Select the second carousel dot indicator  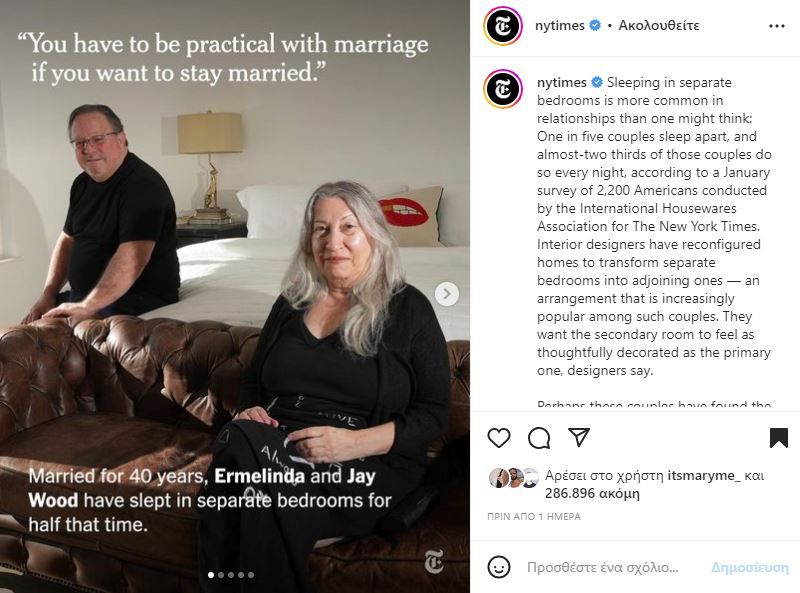pyautogui.click(x=221, y=575)
